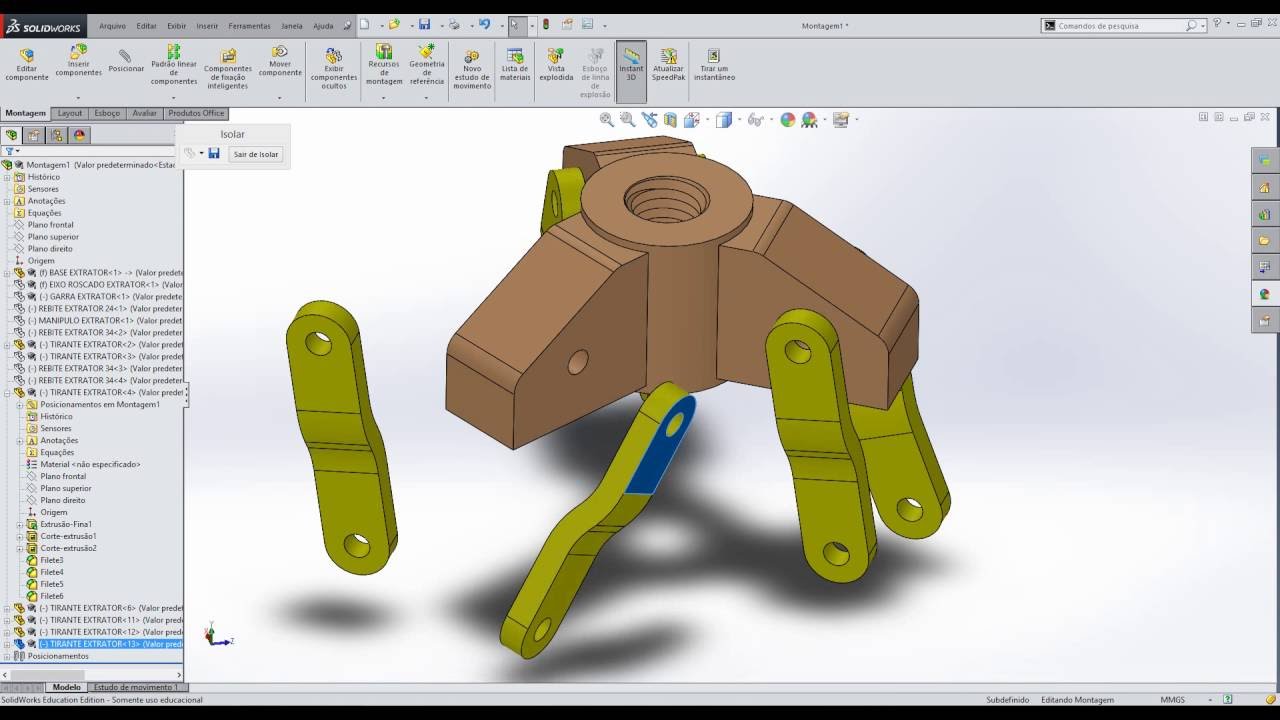Select Mover componente tool
The height and width of the screenshot is (720, 1280).
280,61
